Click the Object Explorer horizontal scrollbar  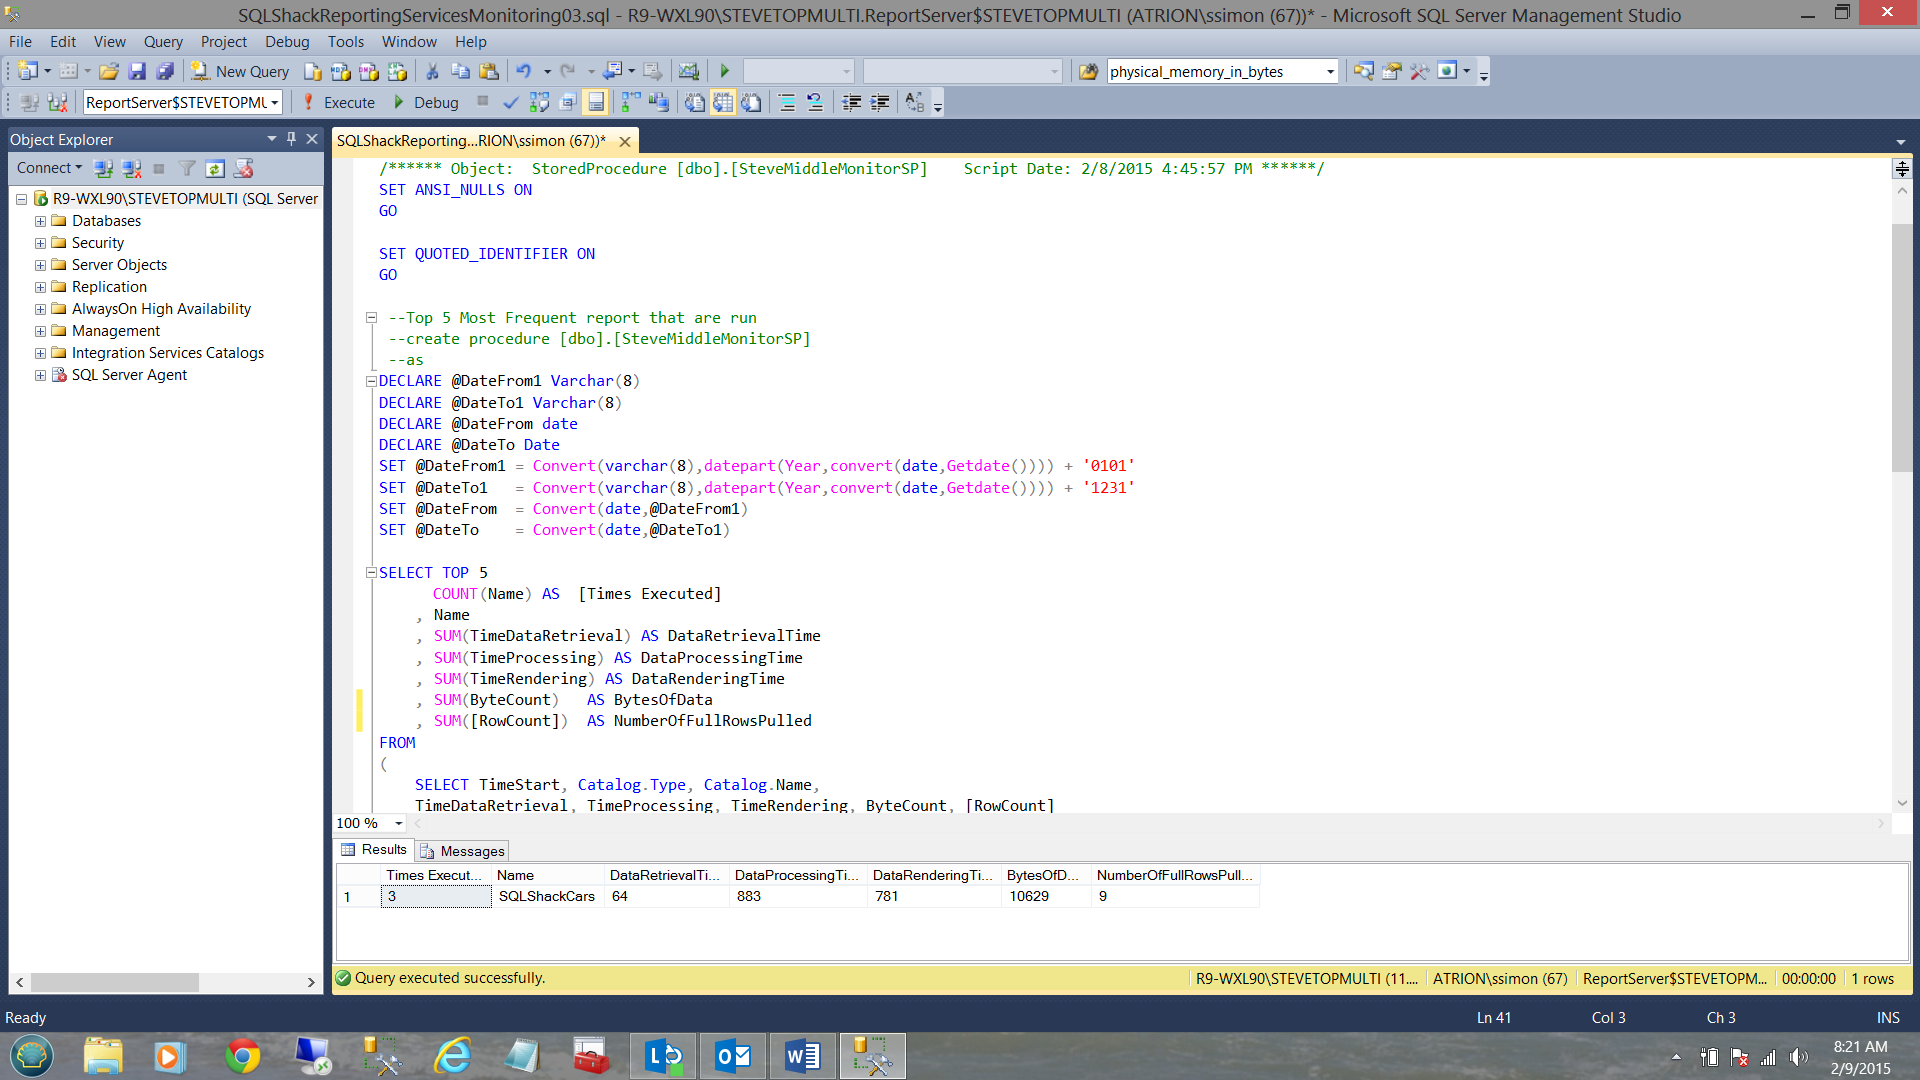(x=114, y=983)
